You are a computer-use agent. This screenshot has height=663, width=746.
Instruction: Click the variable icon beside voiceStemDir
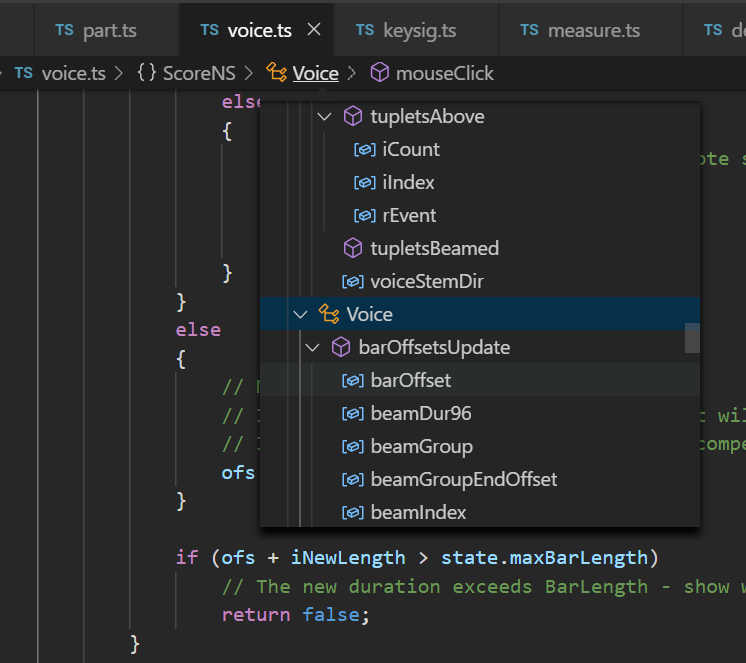click(x=353, y=282)
